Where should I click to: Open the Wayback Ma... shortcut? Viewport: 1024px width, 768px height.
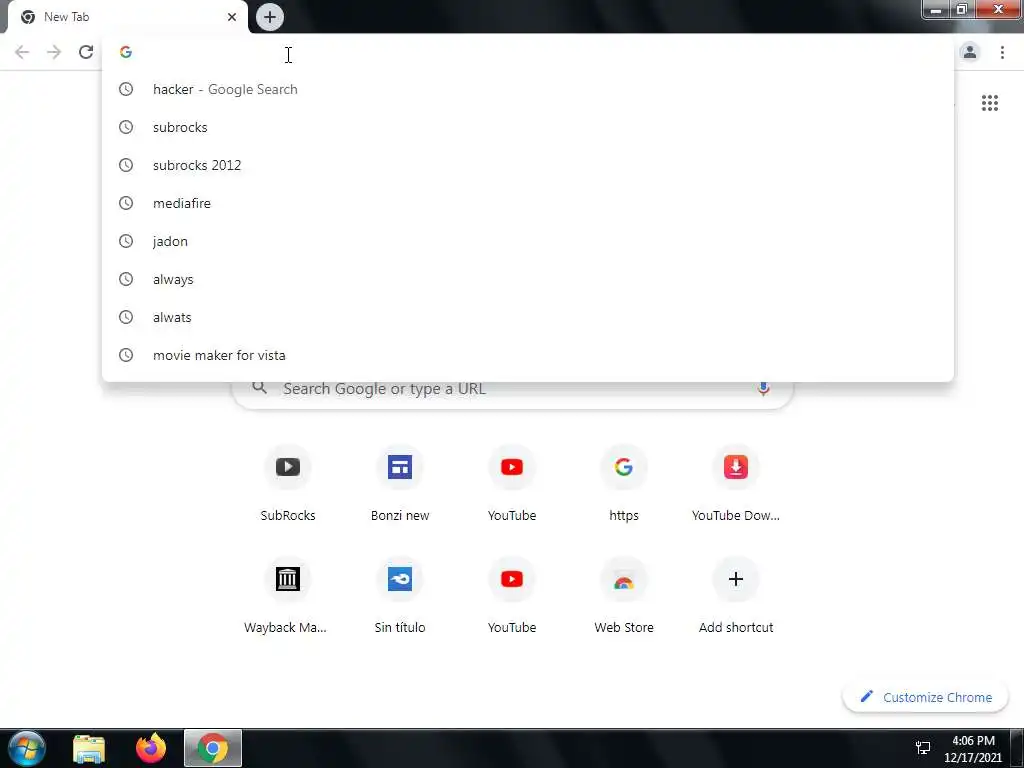coord(288,596)
